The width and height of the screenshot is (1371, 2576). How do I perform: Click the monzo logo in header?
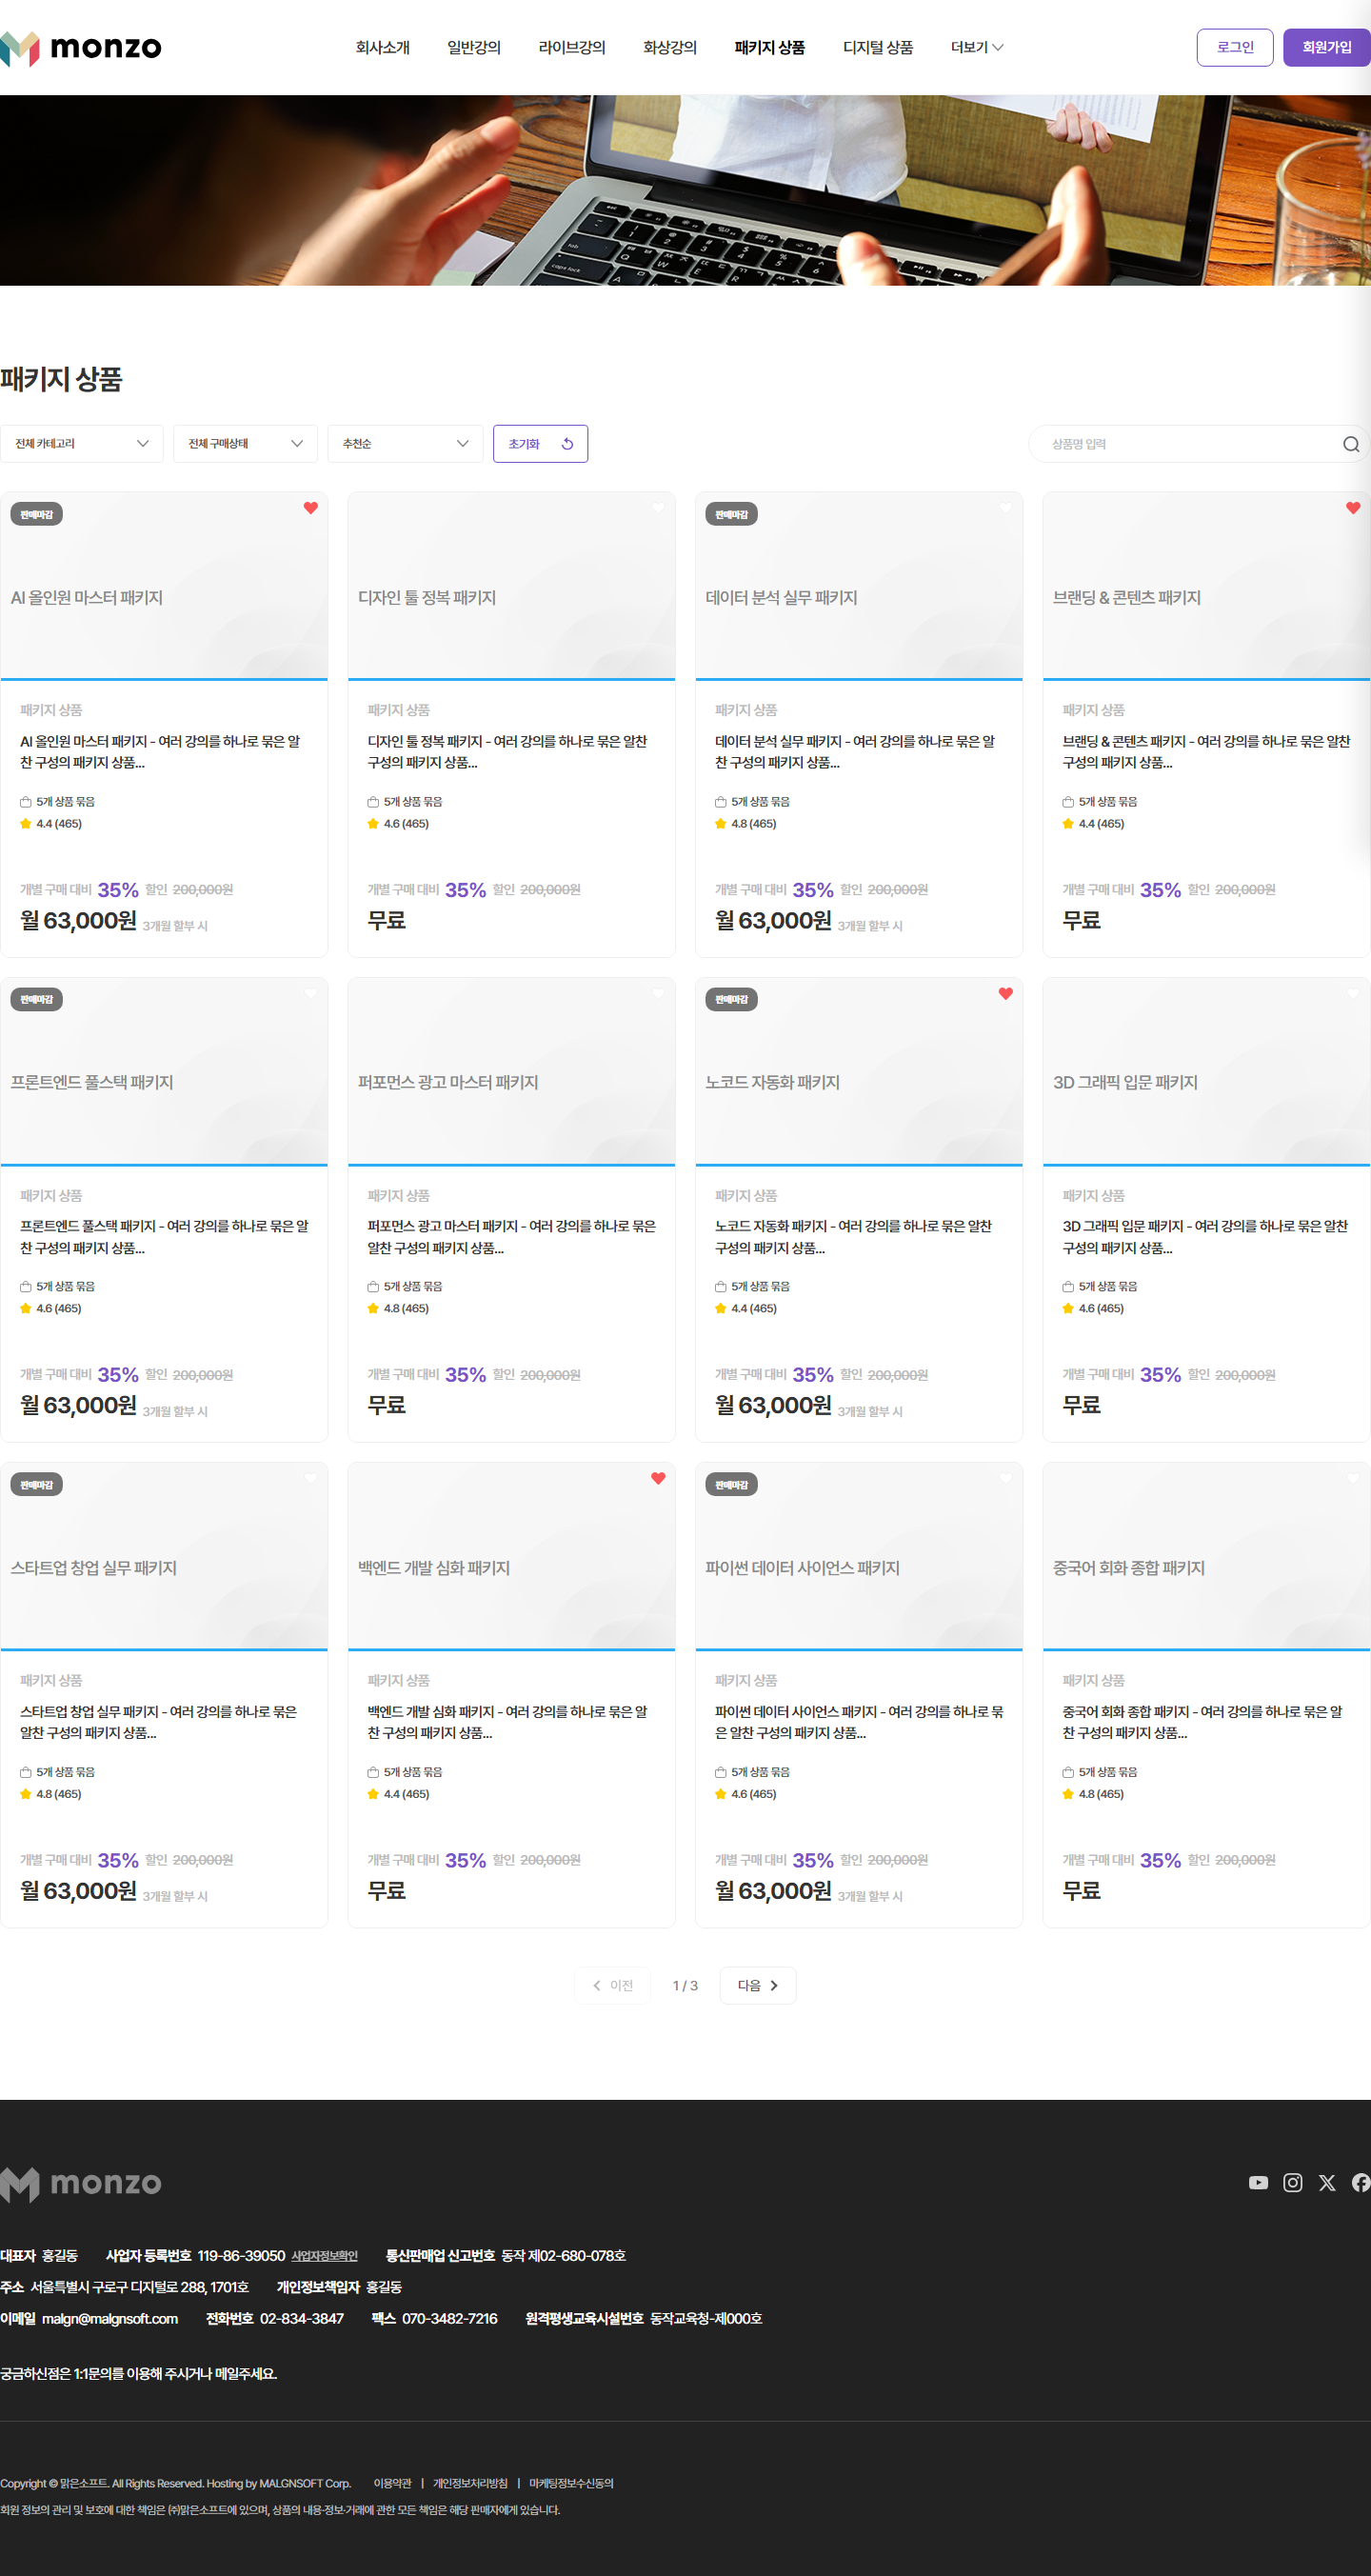coord(81,47)
